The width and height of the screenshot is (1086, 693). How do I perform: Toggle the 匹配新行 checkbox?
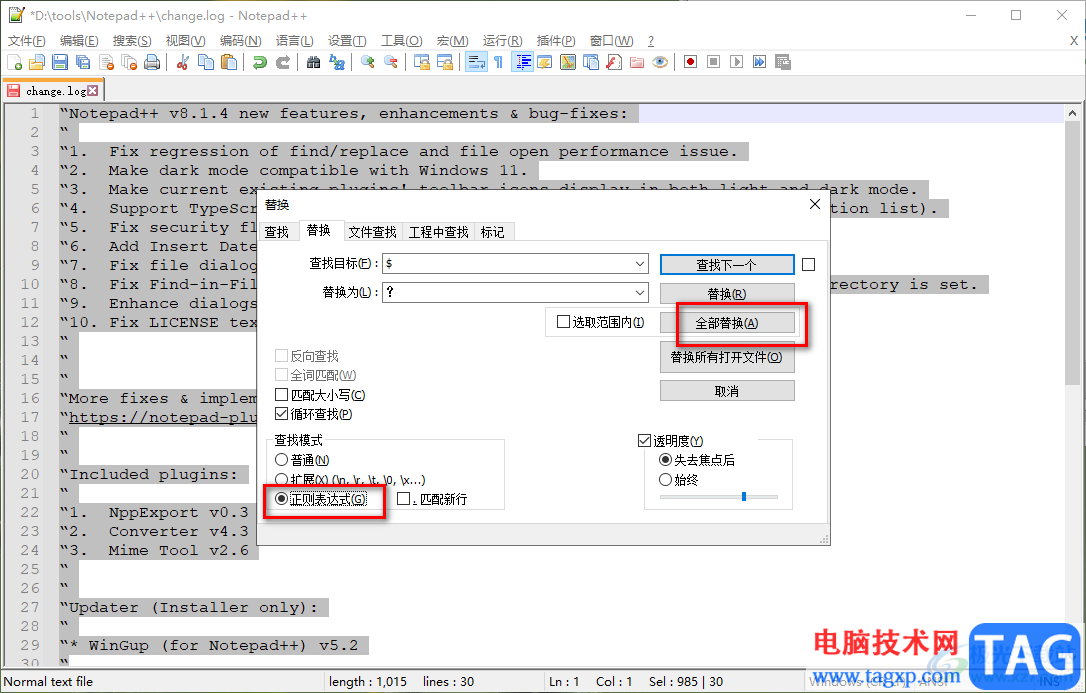403,498
